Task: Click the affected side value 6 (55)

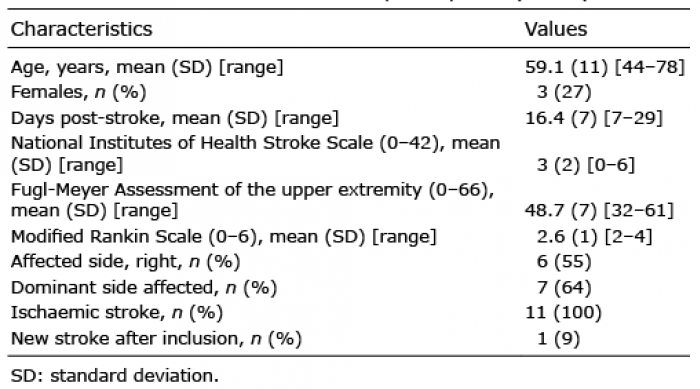Action: pyautogui.click(x=564, y=262)
